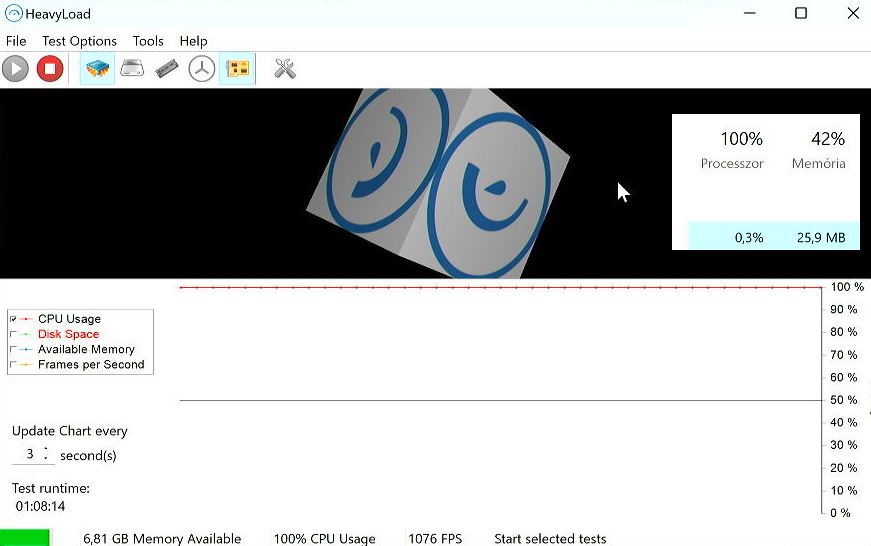Click the three-spoke disk access test icon
This screenshot has height=546, width=871.
[x=202, y=69]
